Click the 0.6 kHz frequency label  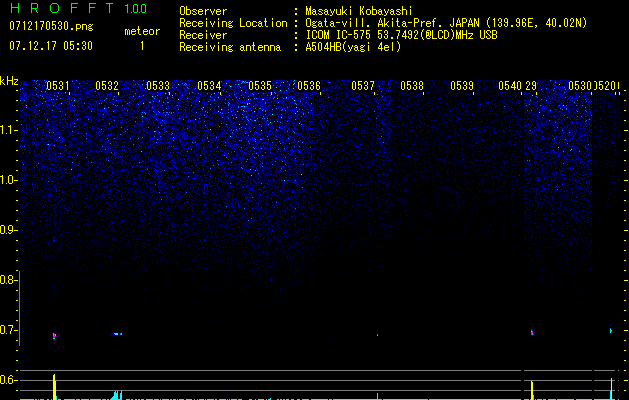point(8,380)
